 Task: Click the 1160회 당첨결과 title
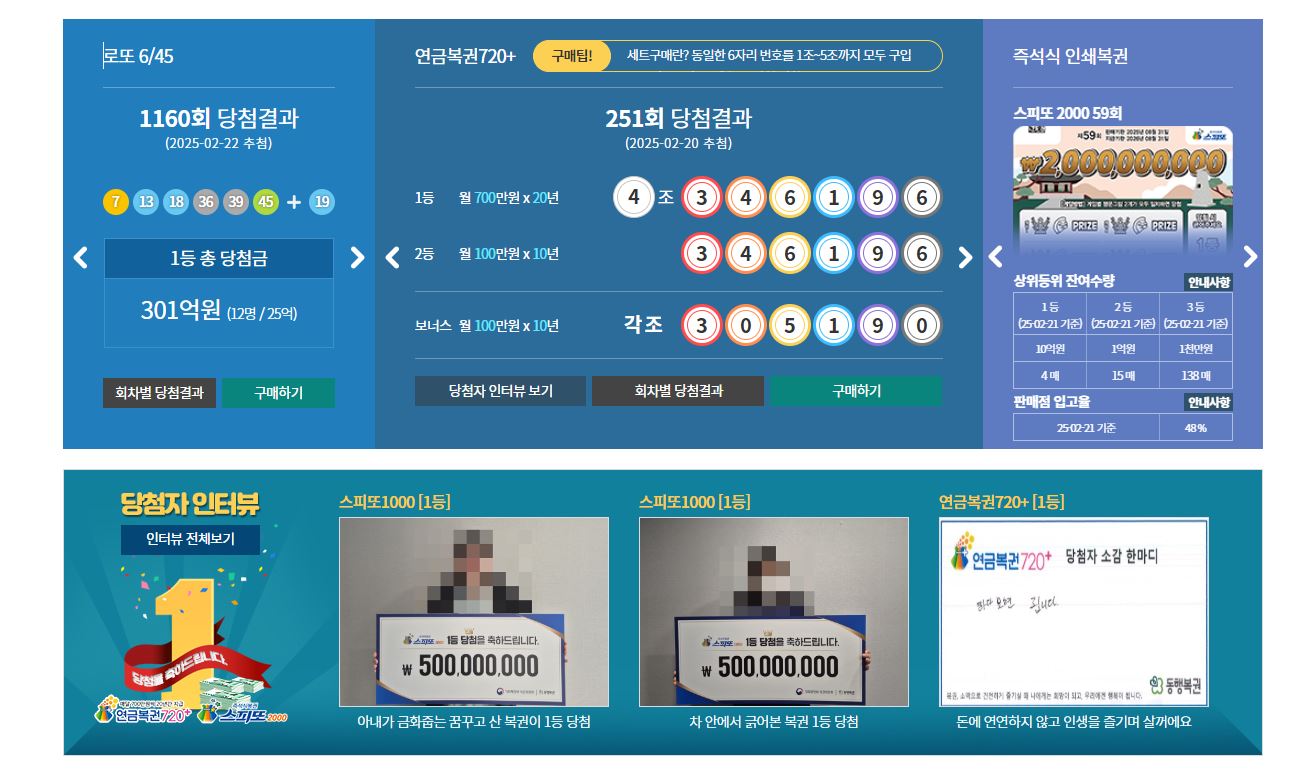(219, 118)
